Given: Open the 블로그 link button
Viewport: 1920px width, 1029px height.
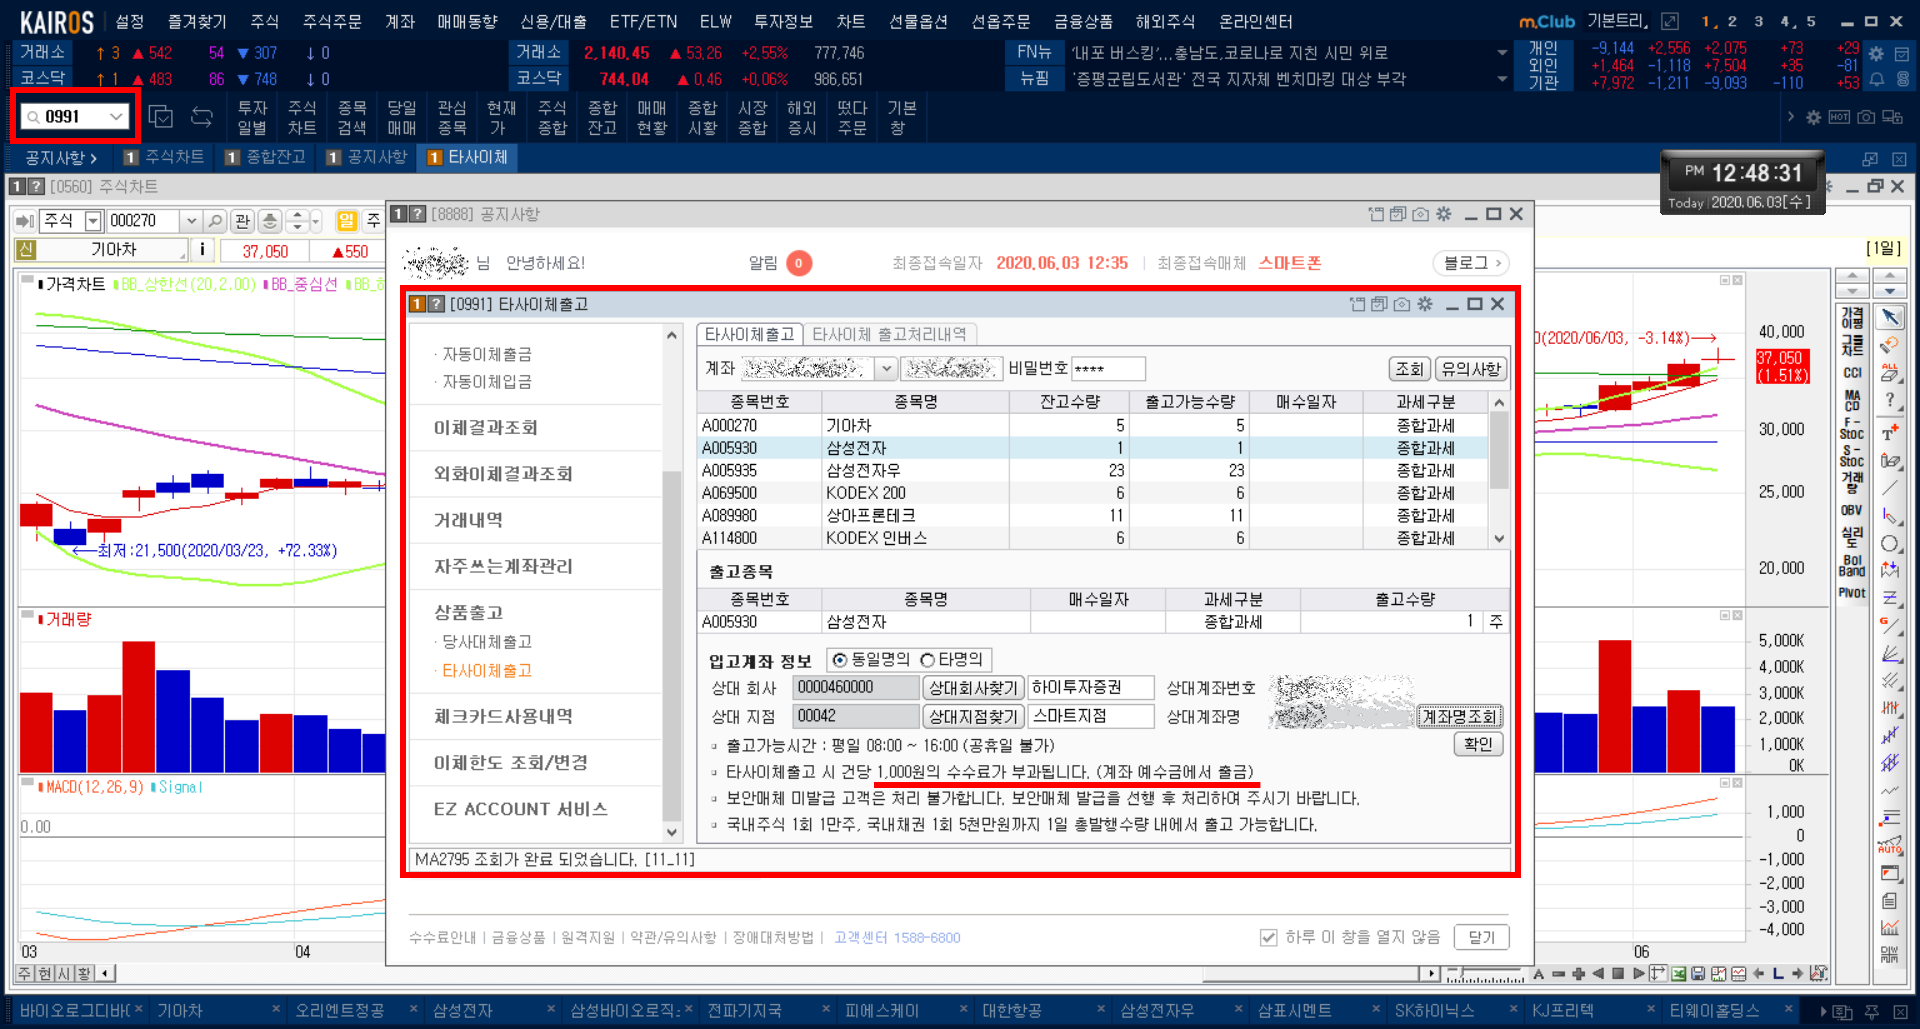Looking at the screenshot, I should (x=1471, y=263).
